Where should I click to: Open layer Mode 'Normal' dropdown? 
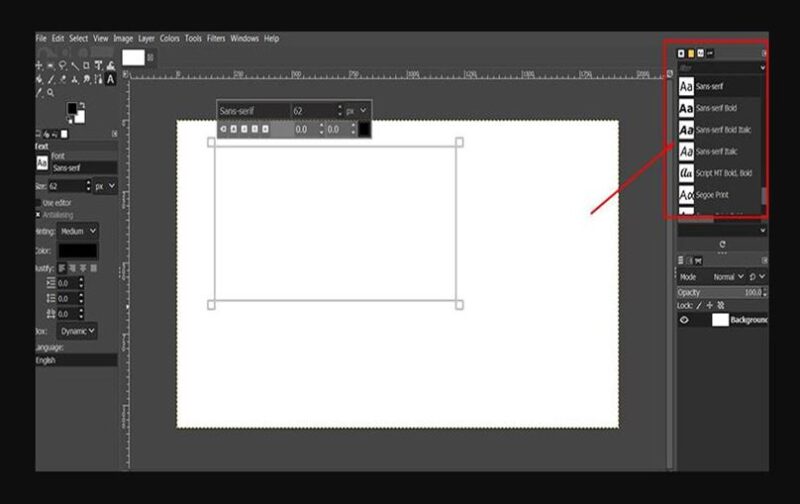click(728, 277)
